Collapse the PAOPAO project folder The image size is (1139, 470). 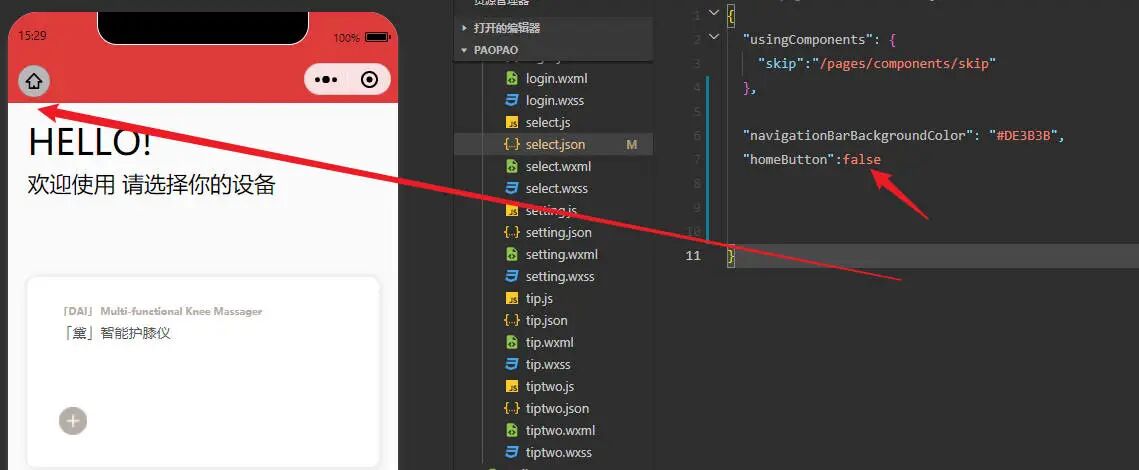pyautogui.click(x=464, y=50)
